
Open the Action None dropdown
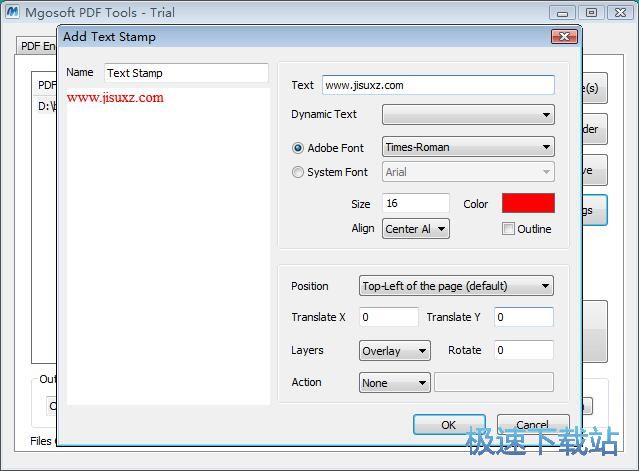coord(394,383)
